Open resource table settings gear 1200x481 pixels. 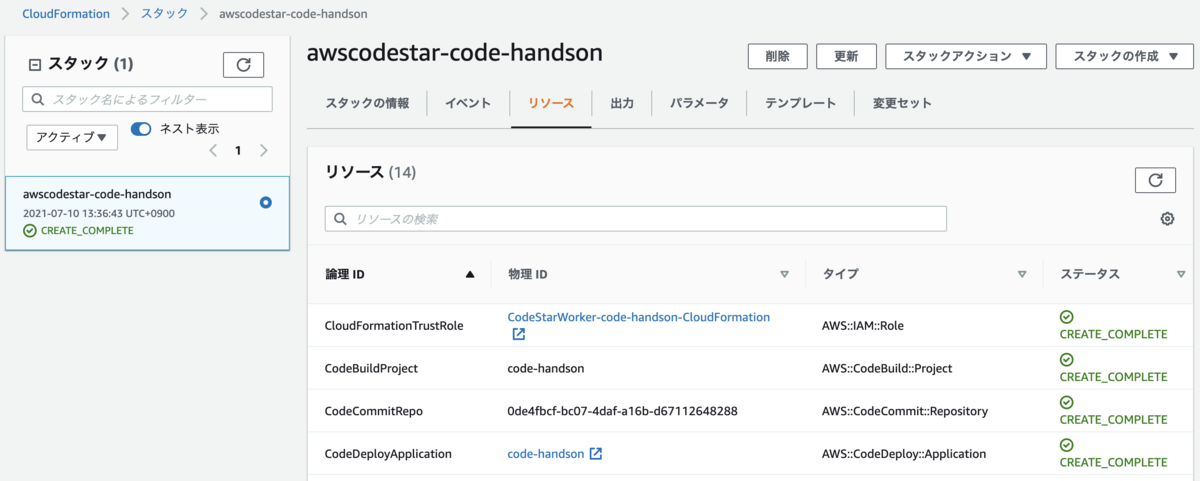click(1167, 219)
